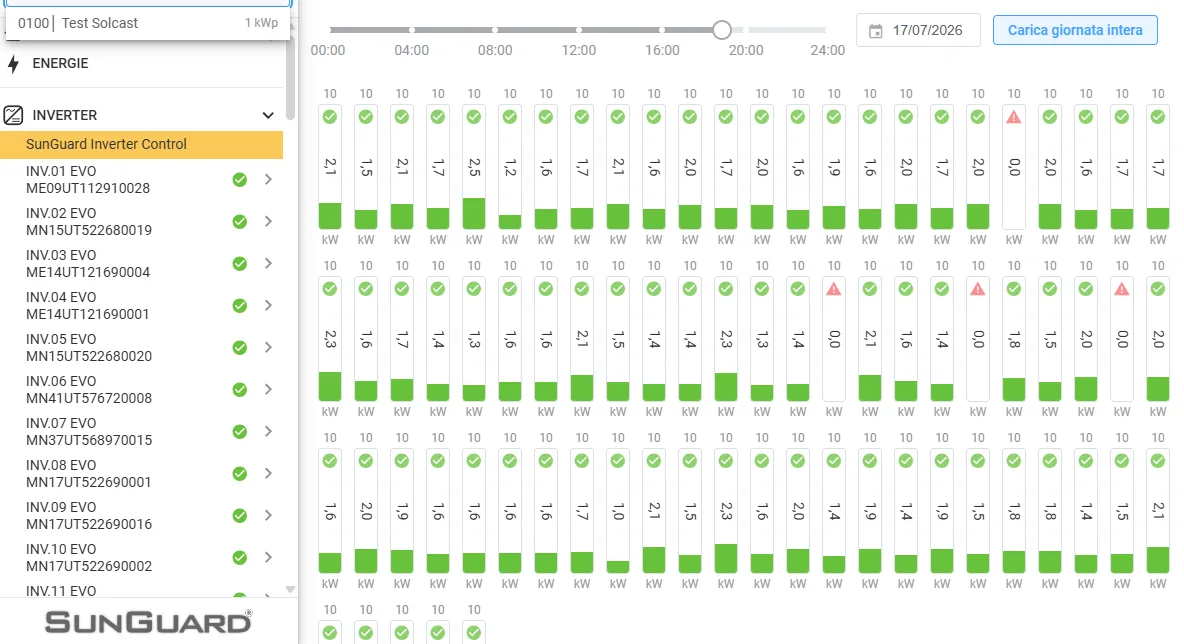Expand INV.06 EVO using its right chevron
1184x644 pixels.
[268, 390]
